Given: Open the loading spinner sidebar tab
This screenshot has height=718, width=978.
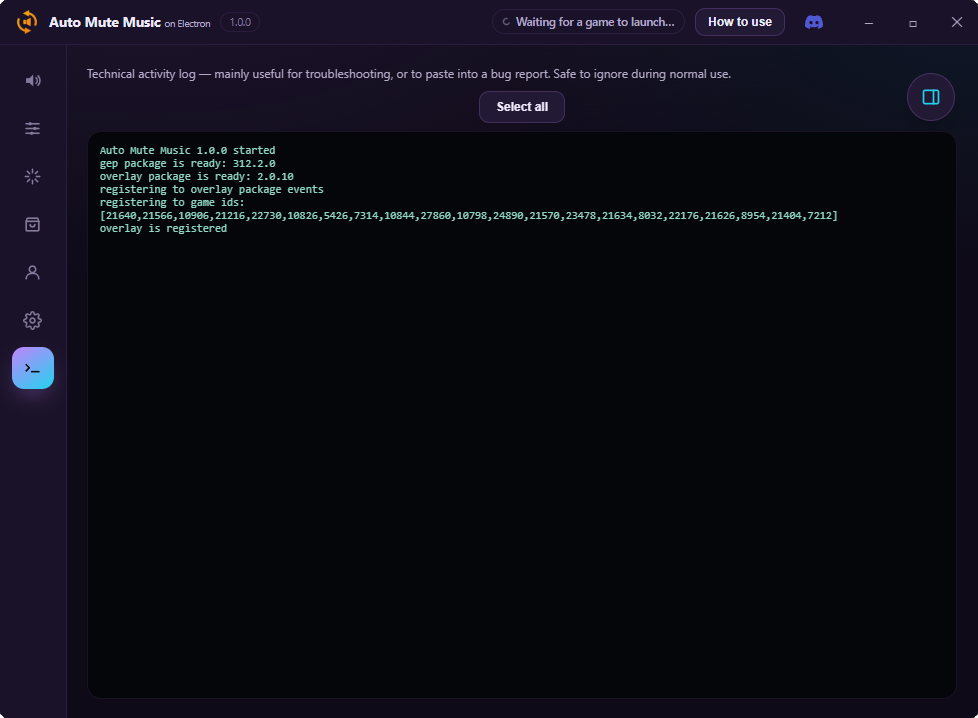Looking at the screenshot, I should pyautogui.click(x=32, y=177).
